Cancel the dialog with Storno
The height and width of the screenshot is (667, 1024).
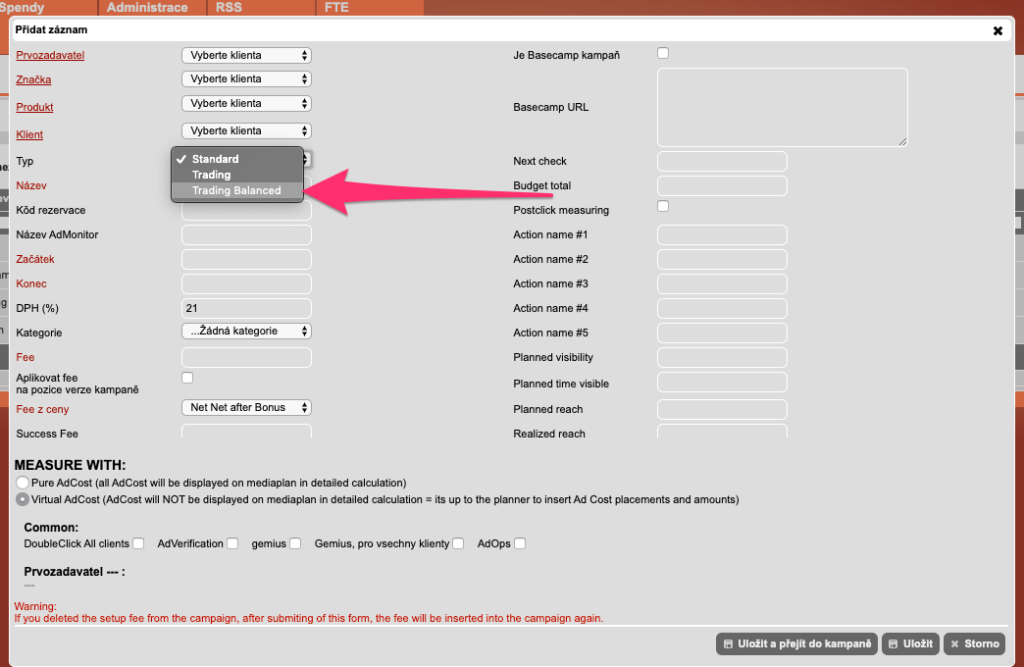click(975, 644)
